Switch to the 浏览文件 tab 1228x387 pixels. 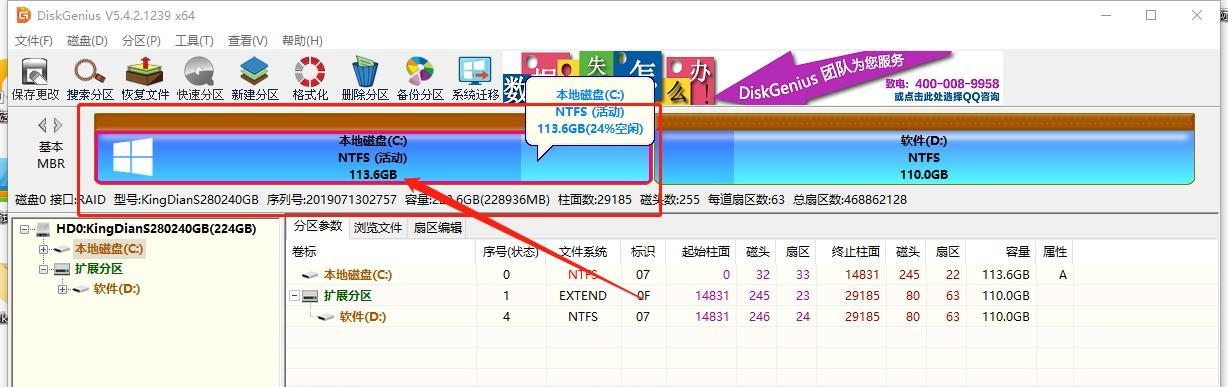pyautogui.click(x=378, y=228)
